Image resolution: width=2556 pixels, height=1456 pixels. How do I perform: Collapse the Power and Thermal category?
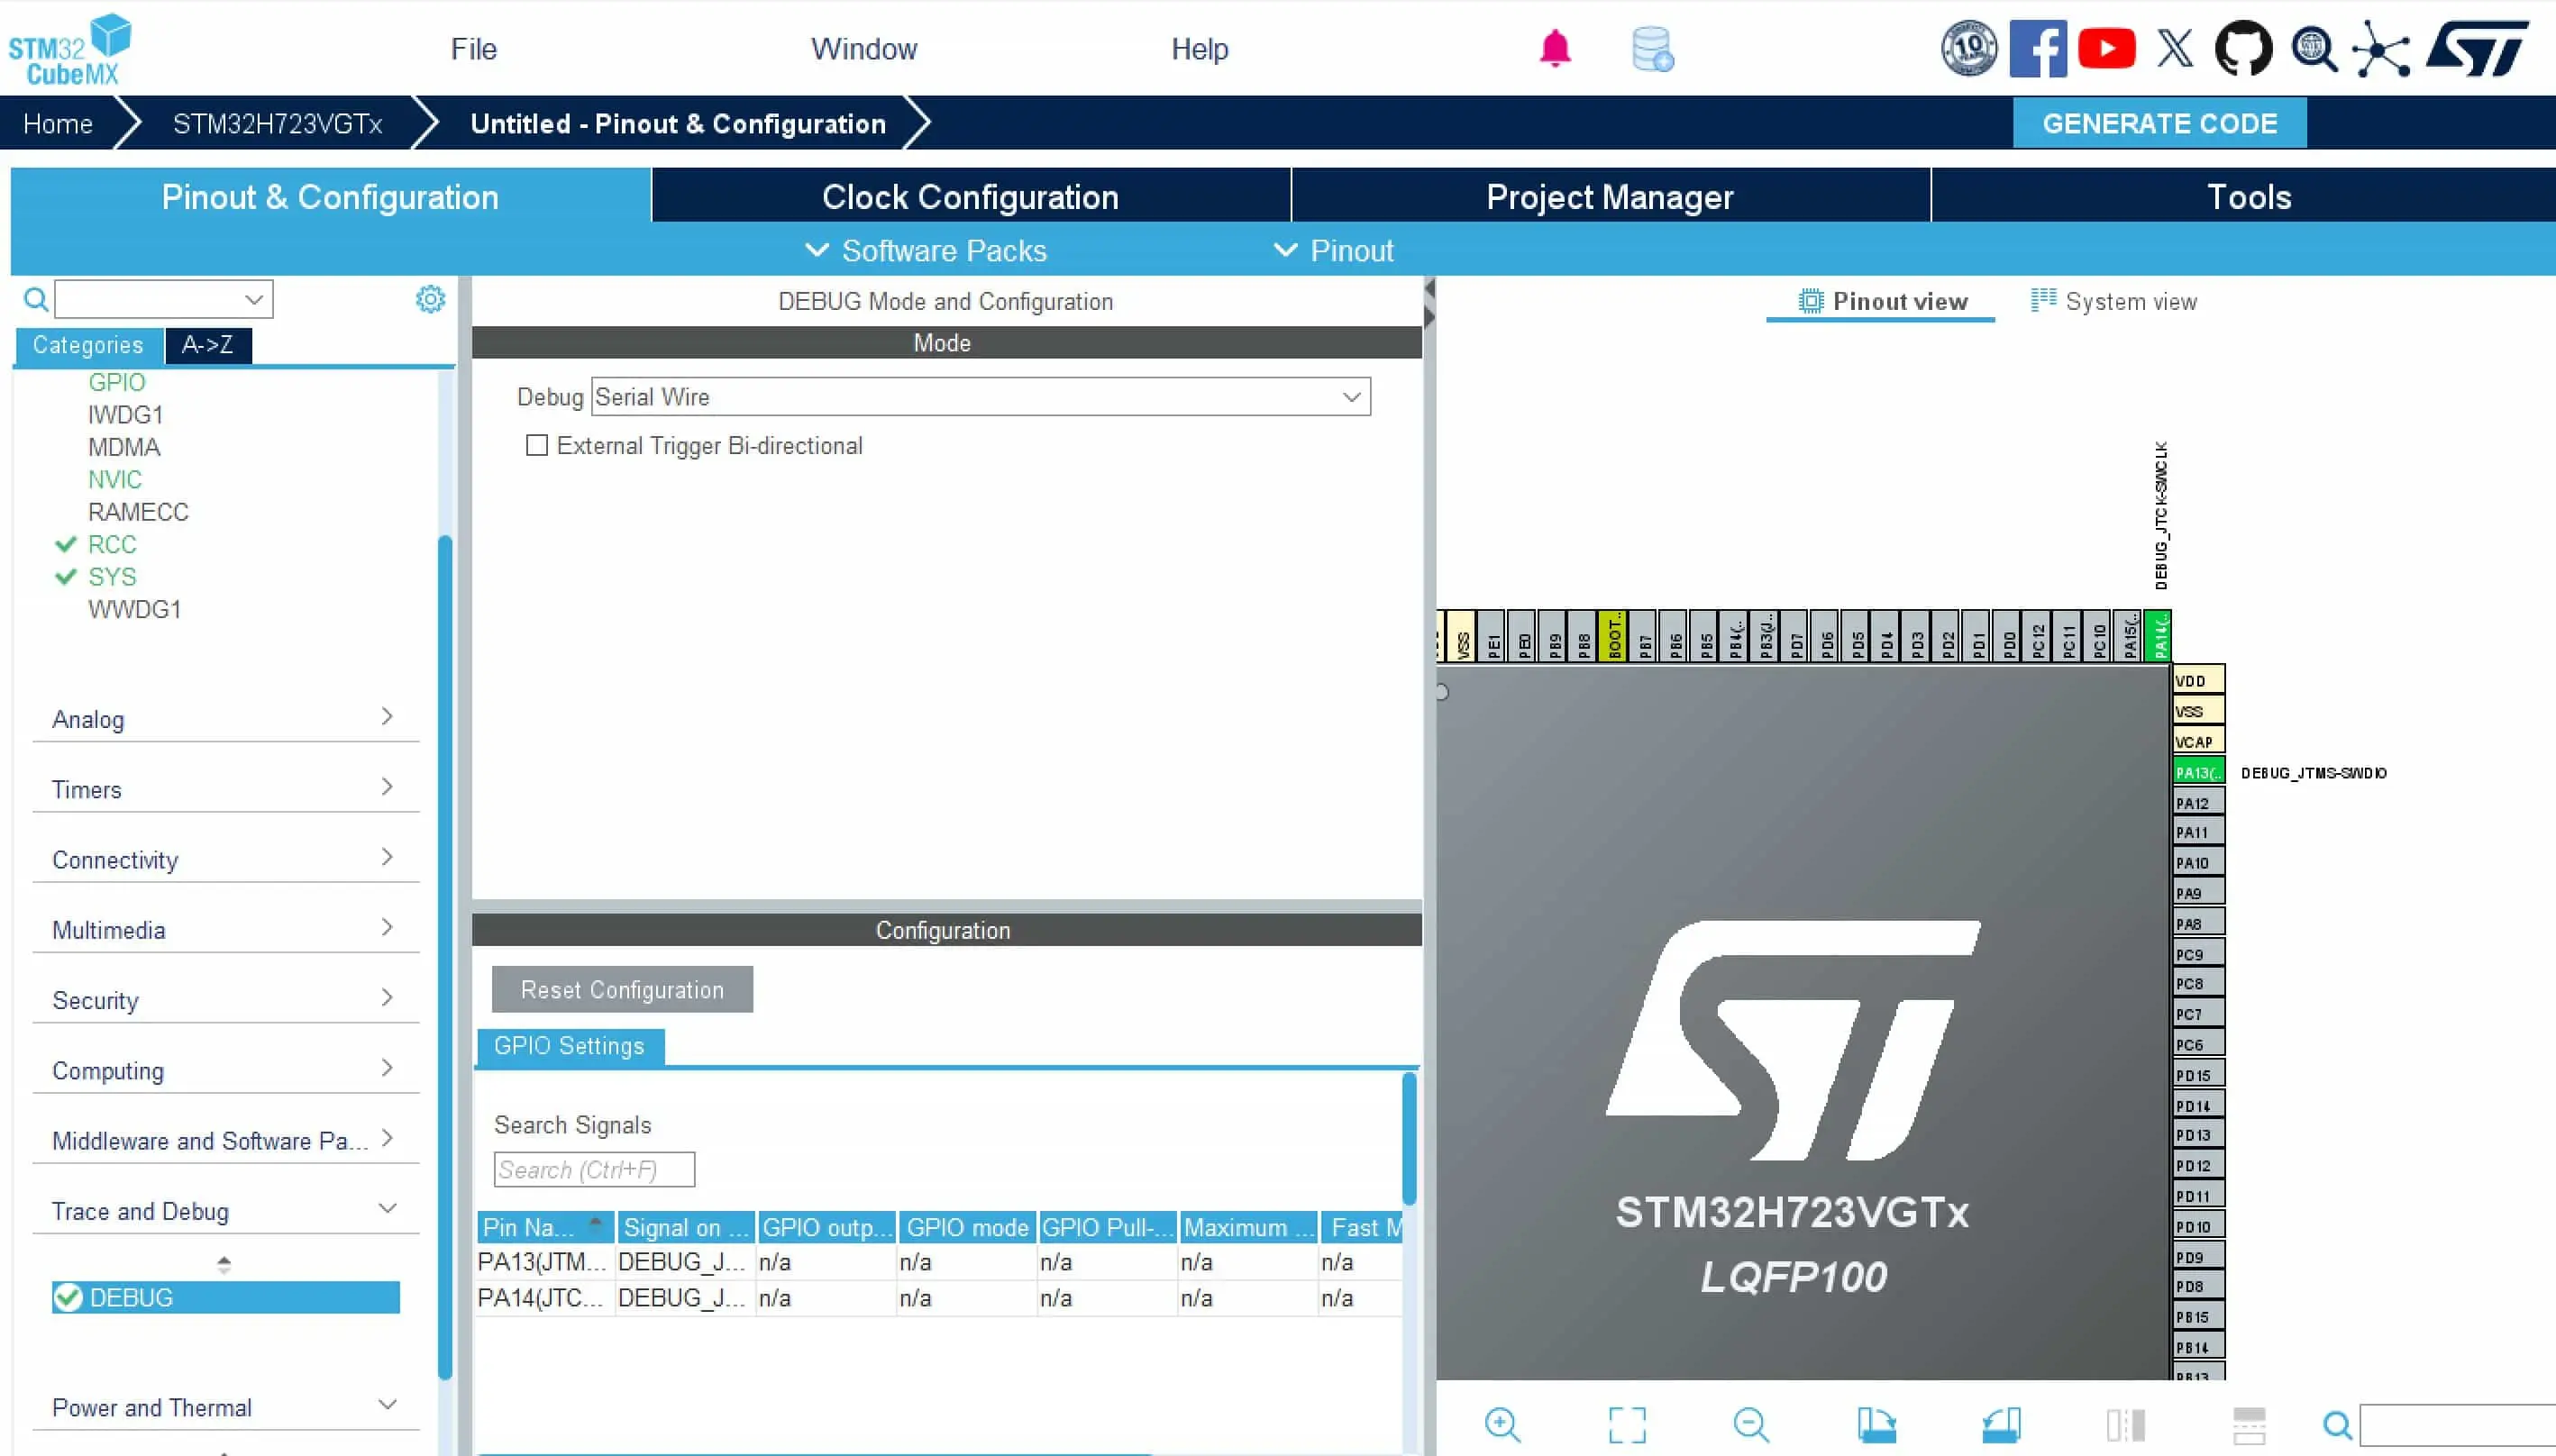[225, 1406]
